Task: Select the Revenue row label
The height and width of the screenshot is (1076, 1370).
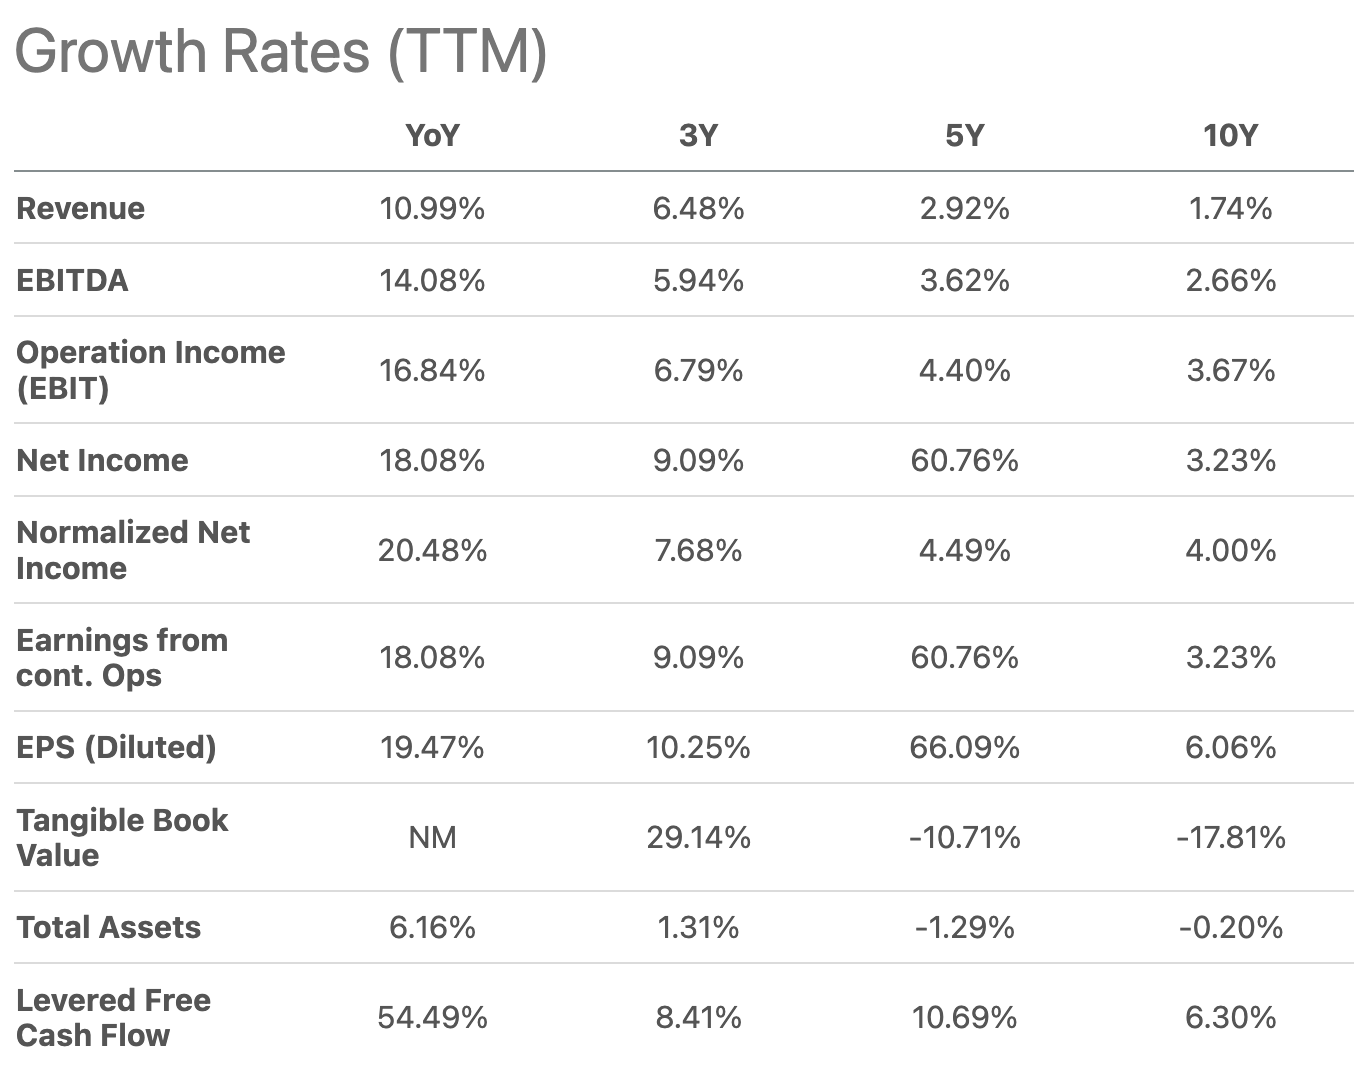Action: (81, 208)
